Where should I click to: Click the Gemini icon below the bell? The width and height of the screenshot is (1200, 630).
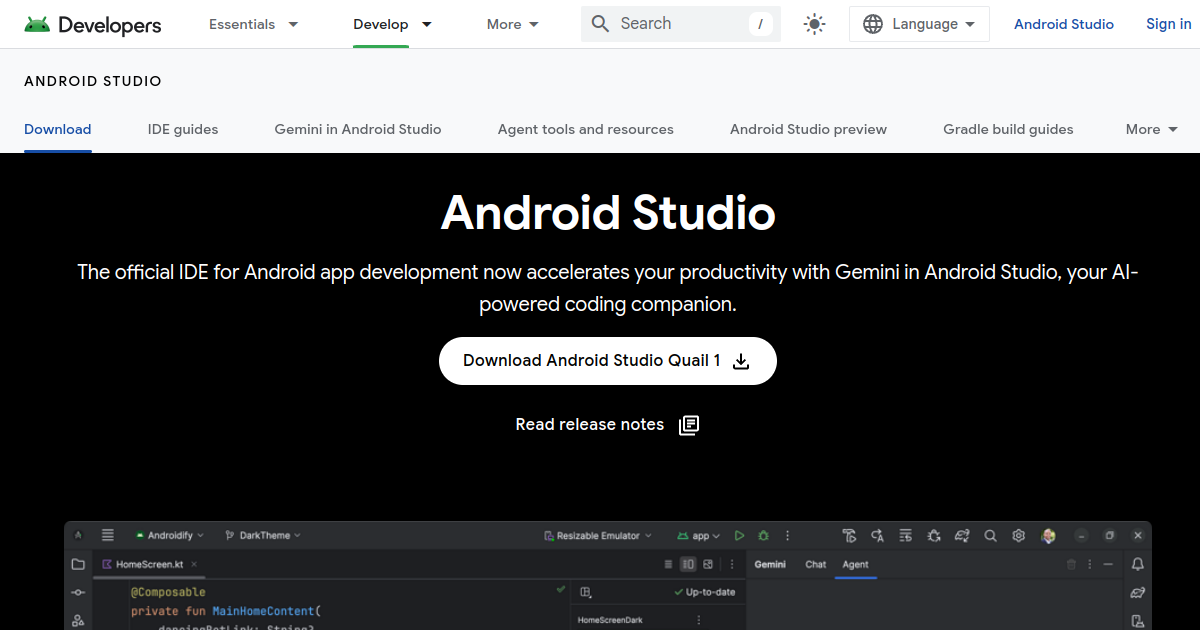pos(1138,593)
